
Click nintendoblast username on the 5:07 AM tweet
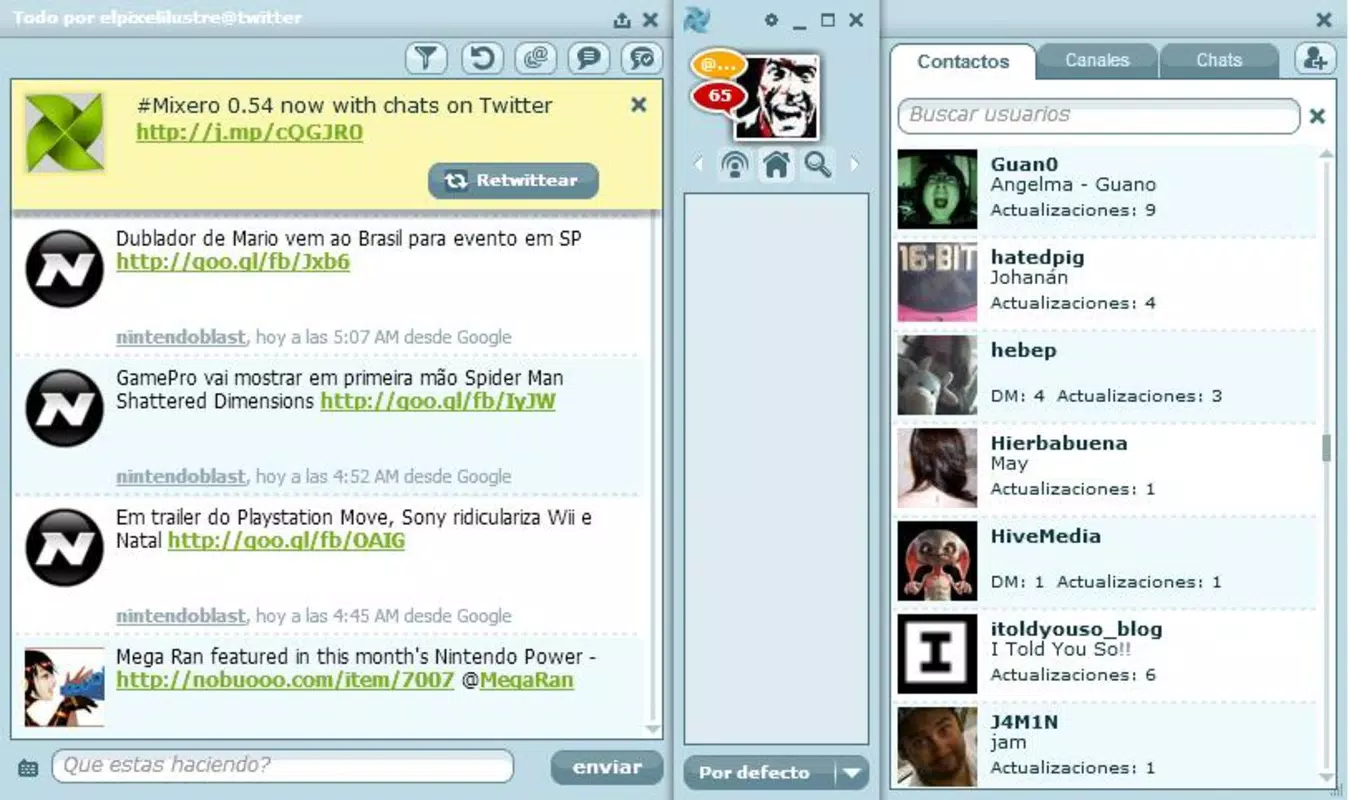pos(181,337)
